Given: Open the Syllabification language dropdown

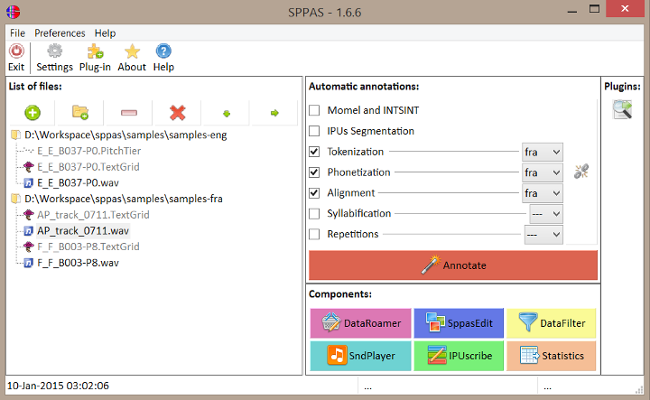Looking at the screenshot, I should pyautogui.click(x=546, y=214).
